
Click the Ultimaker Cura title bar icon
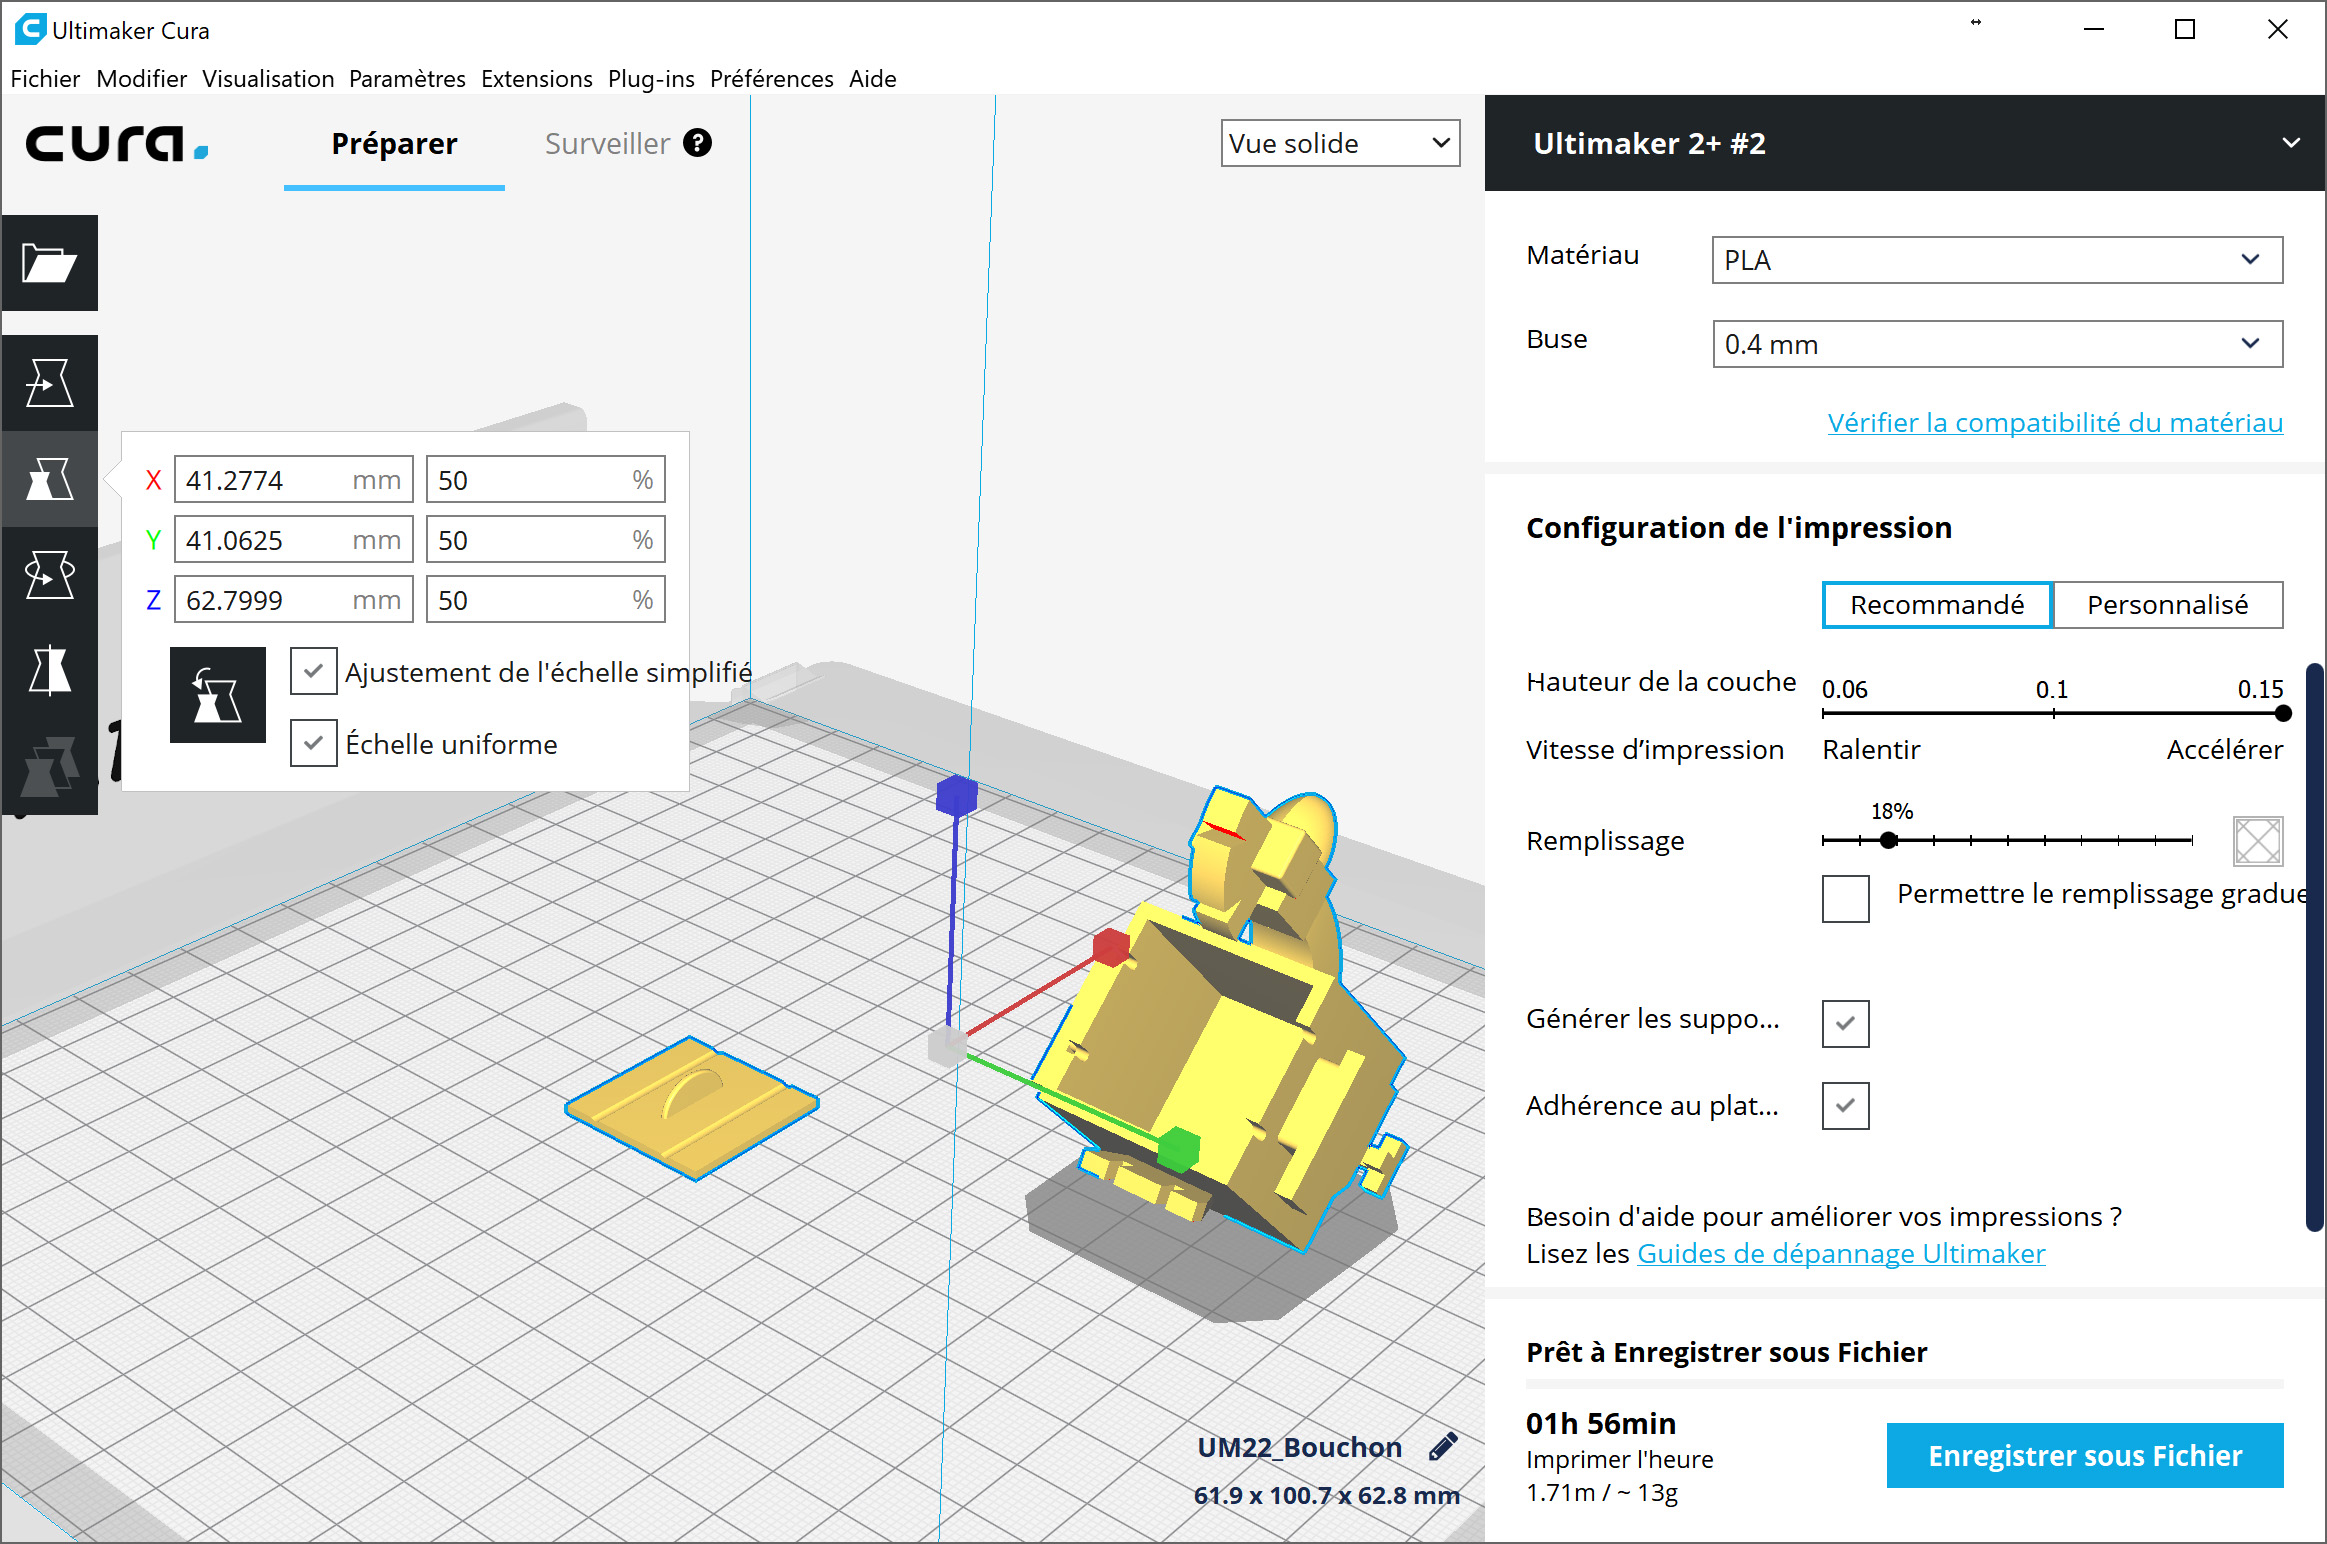[x=30, y=30]
